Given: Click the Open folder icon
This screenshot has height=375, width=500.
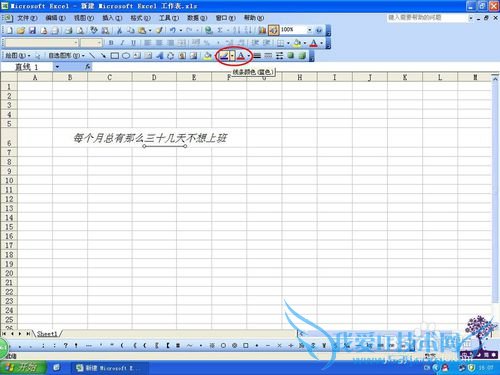Looking at the screenshot, I should coord(21,30).
